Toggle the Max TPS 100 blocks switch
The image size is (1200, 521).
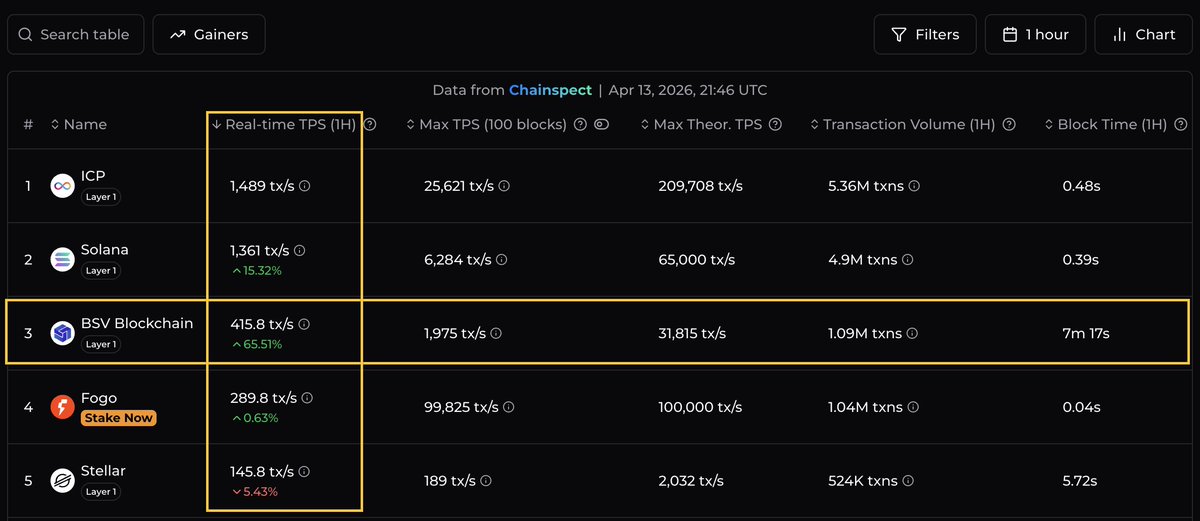pos(602,125)
